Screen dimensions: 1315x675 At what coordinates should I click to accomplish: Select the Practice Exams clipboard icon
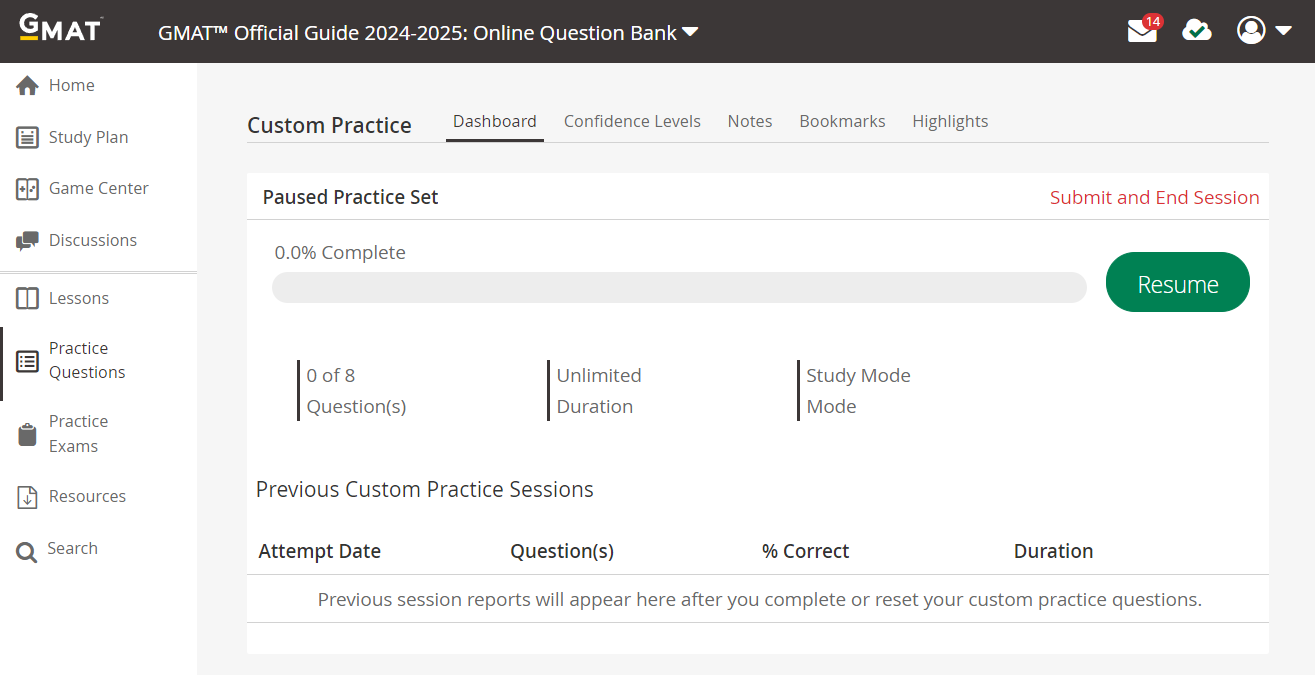pyautogui.click(x=28, y=435)
